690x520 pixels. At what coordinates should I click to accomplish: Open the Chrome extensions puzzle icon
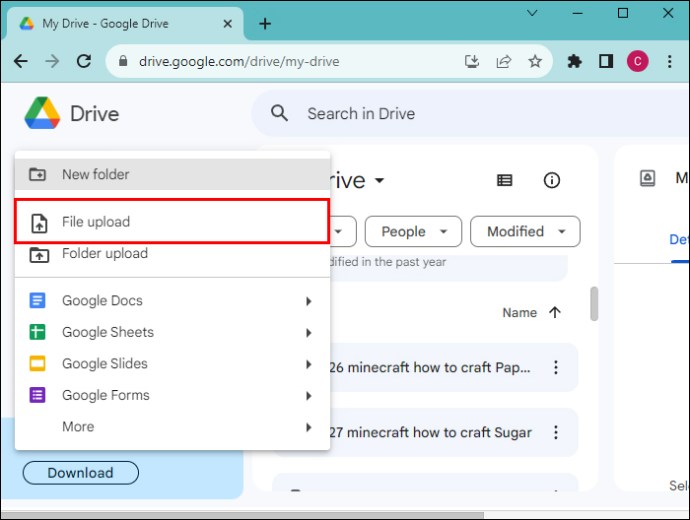[574, 61]
